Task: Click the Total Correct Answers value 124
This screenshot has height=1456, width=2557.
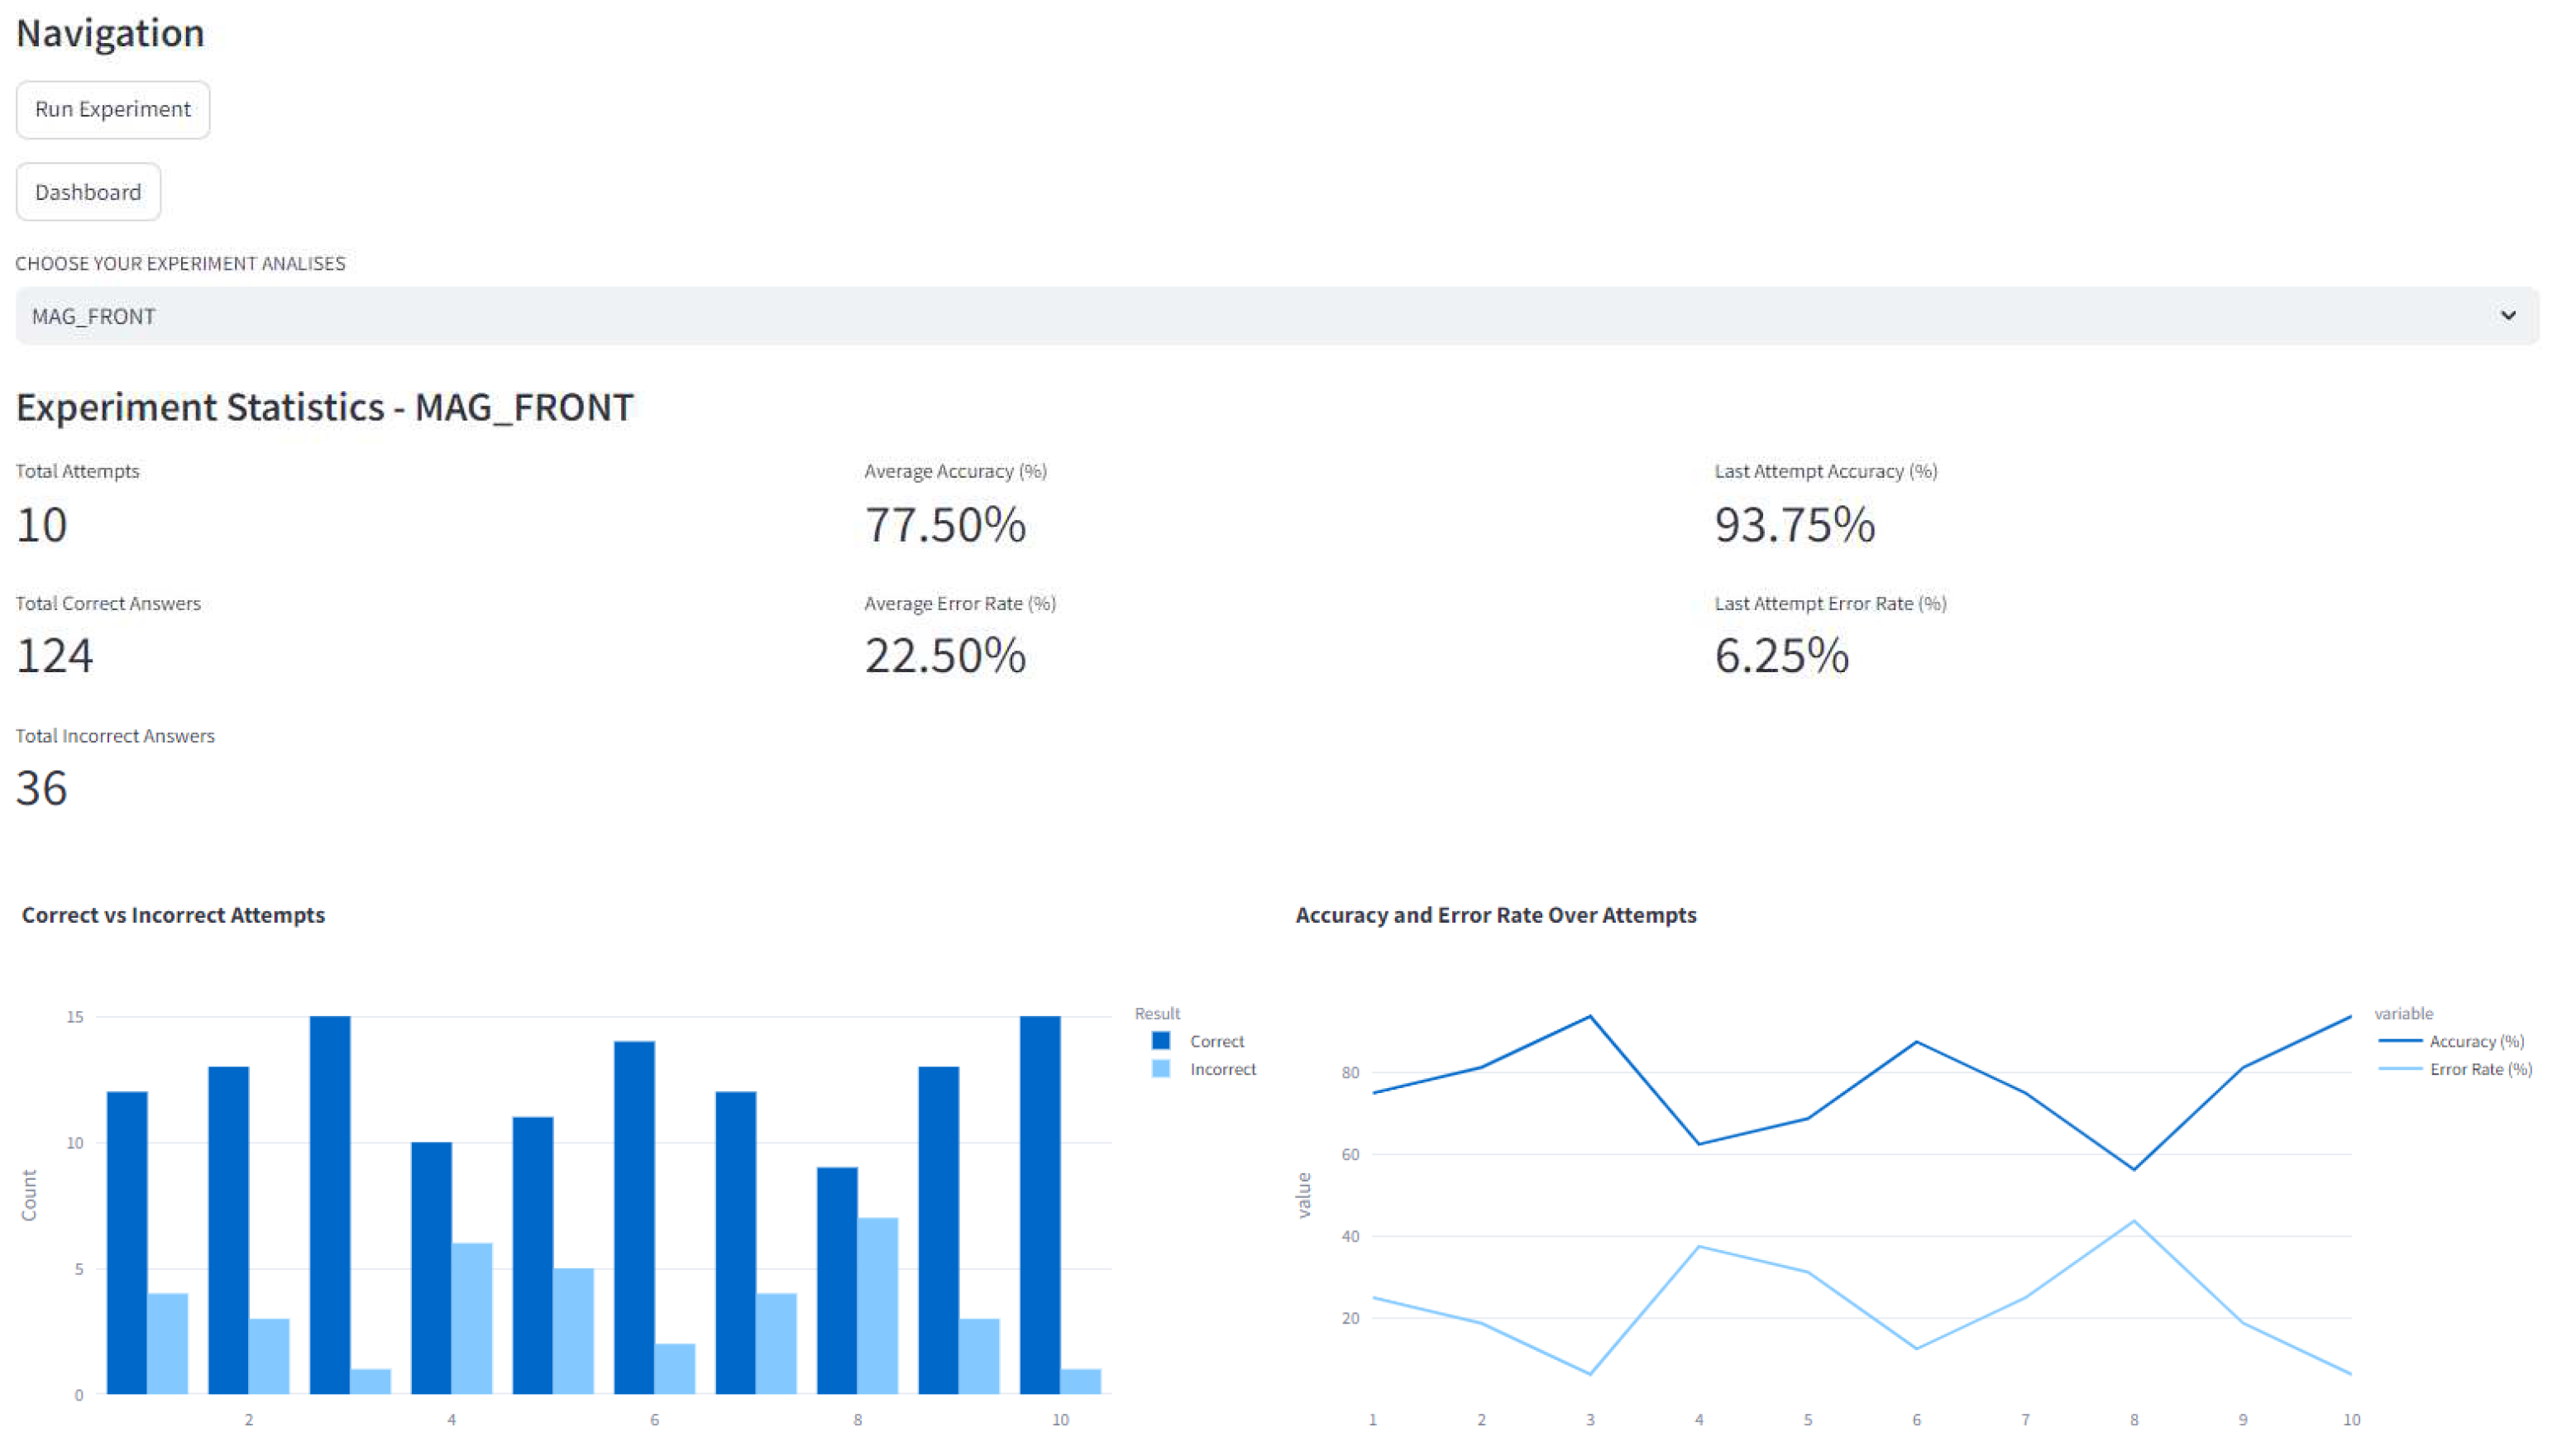Action: [55, 656]
